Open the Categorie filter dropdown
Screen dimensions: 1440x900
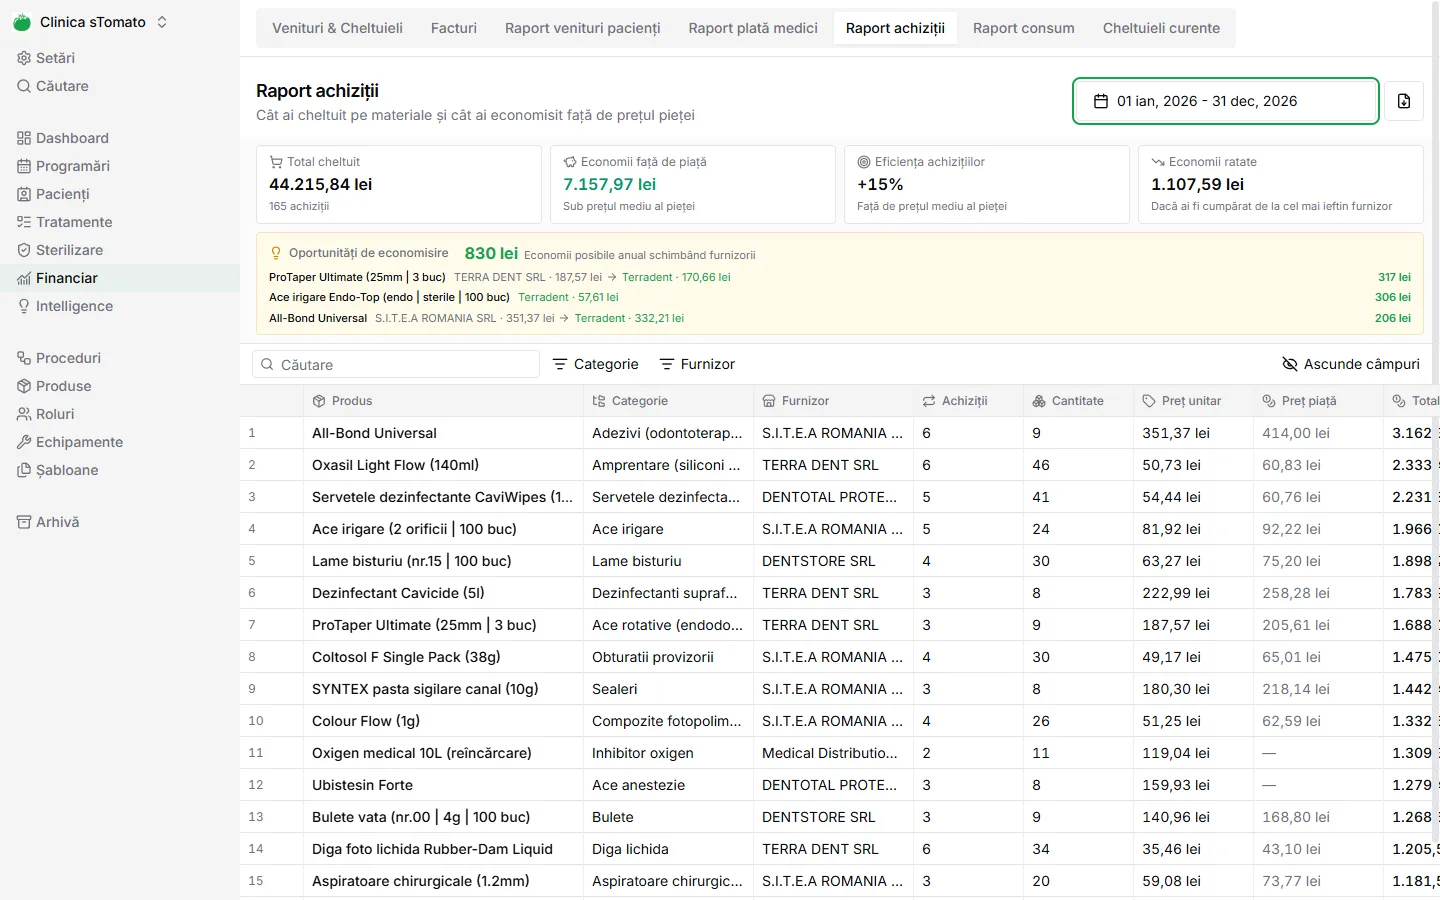point(596,364)
